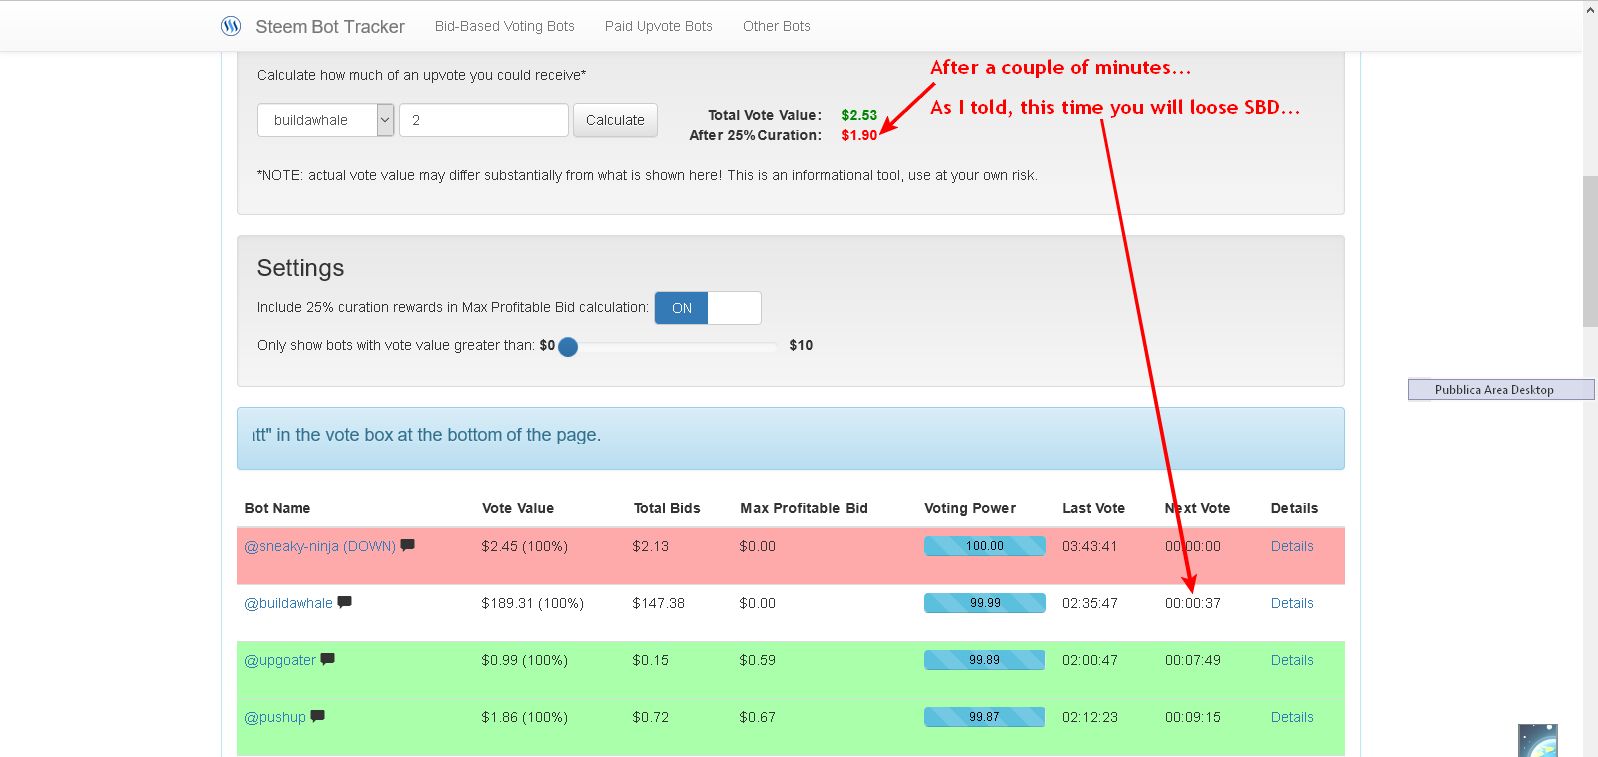The width and height of the screenshot is (1598, 757).
Task: Open the Other Bots tab
Action: (777, 26)
